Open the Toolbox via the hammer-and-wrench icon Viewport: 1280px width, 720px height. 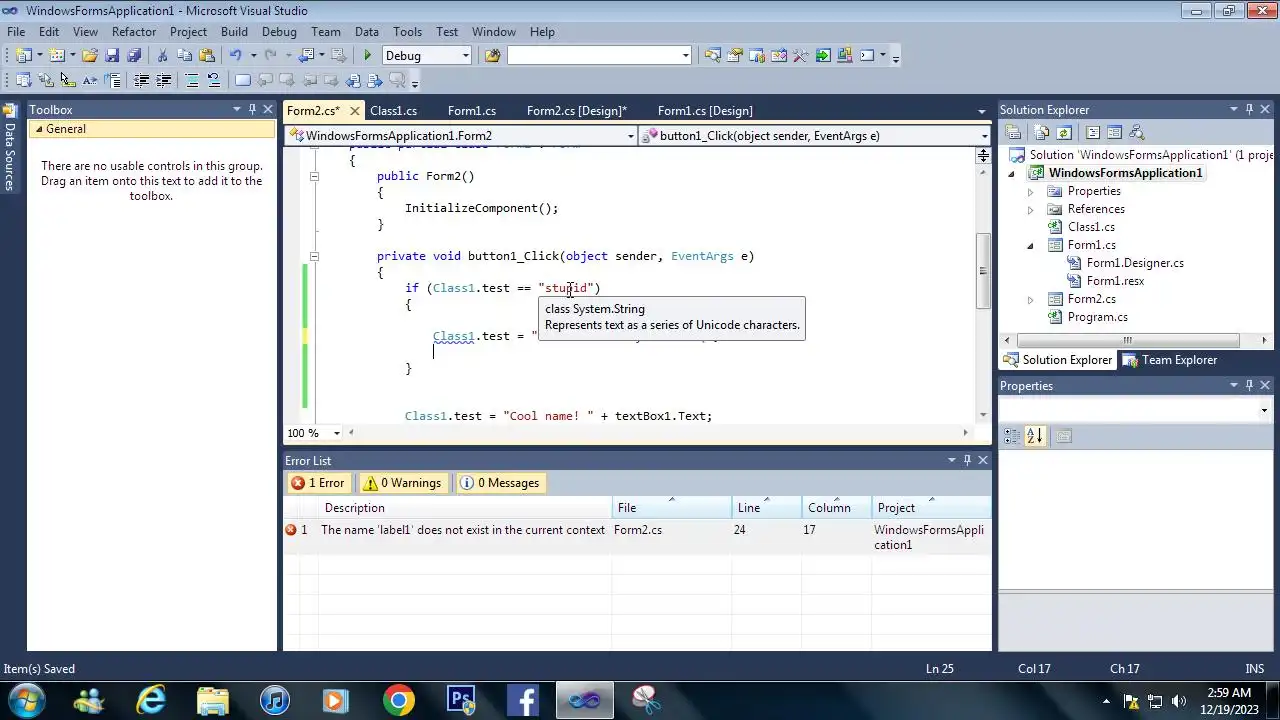(800, 56)
